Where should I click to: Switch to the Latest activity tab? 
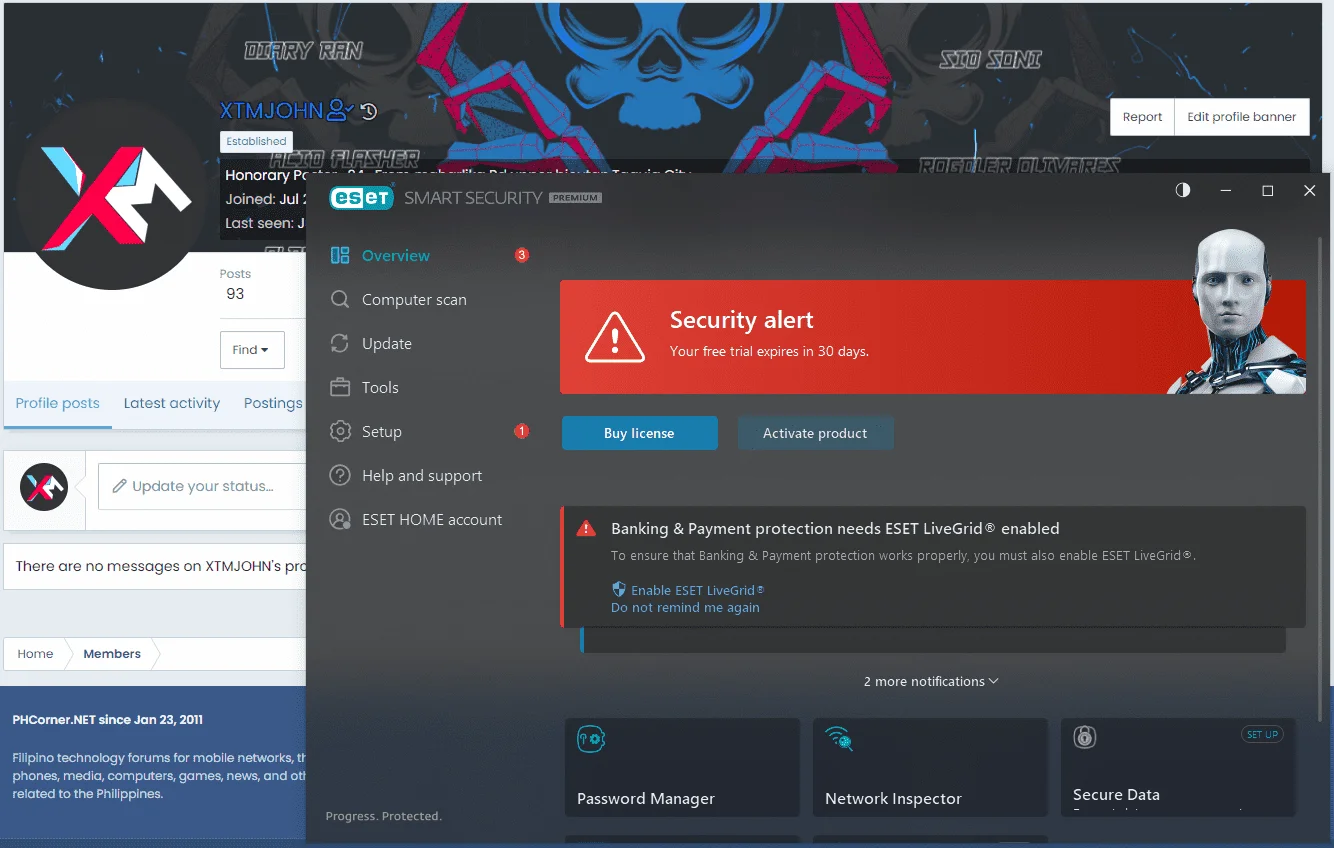pyautogui.click(x=172, y=403)
